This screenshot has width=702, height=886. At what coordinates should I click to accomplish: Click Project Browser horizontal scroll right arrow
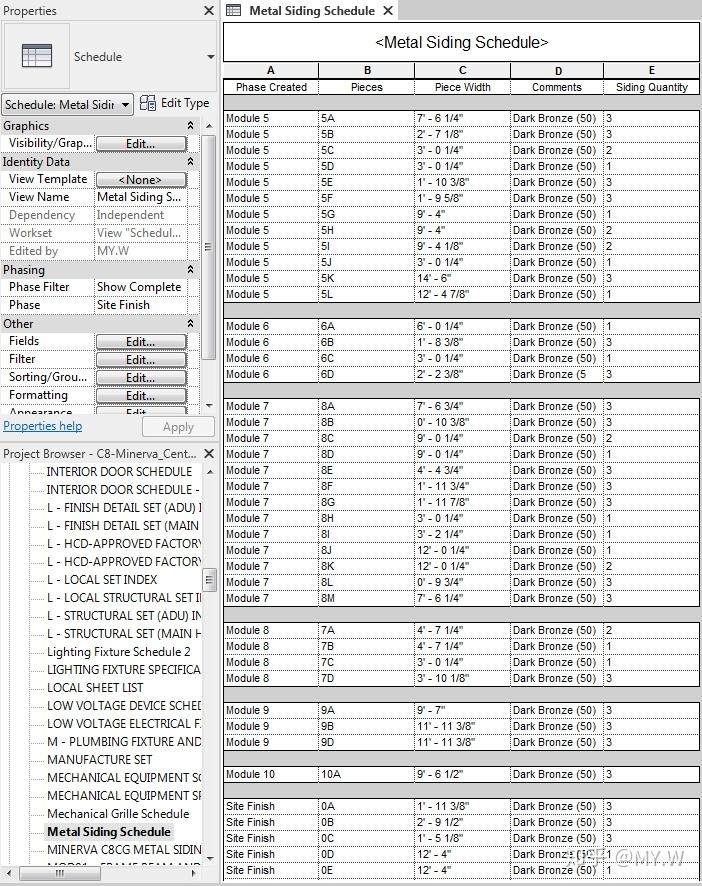tap(194, 873)
